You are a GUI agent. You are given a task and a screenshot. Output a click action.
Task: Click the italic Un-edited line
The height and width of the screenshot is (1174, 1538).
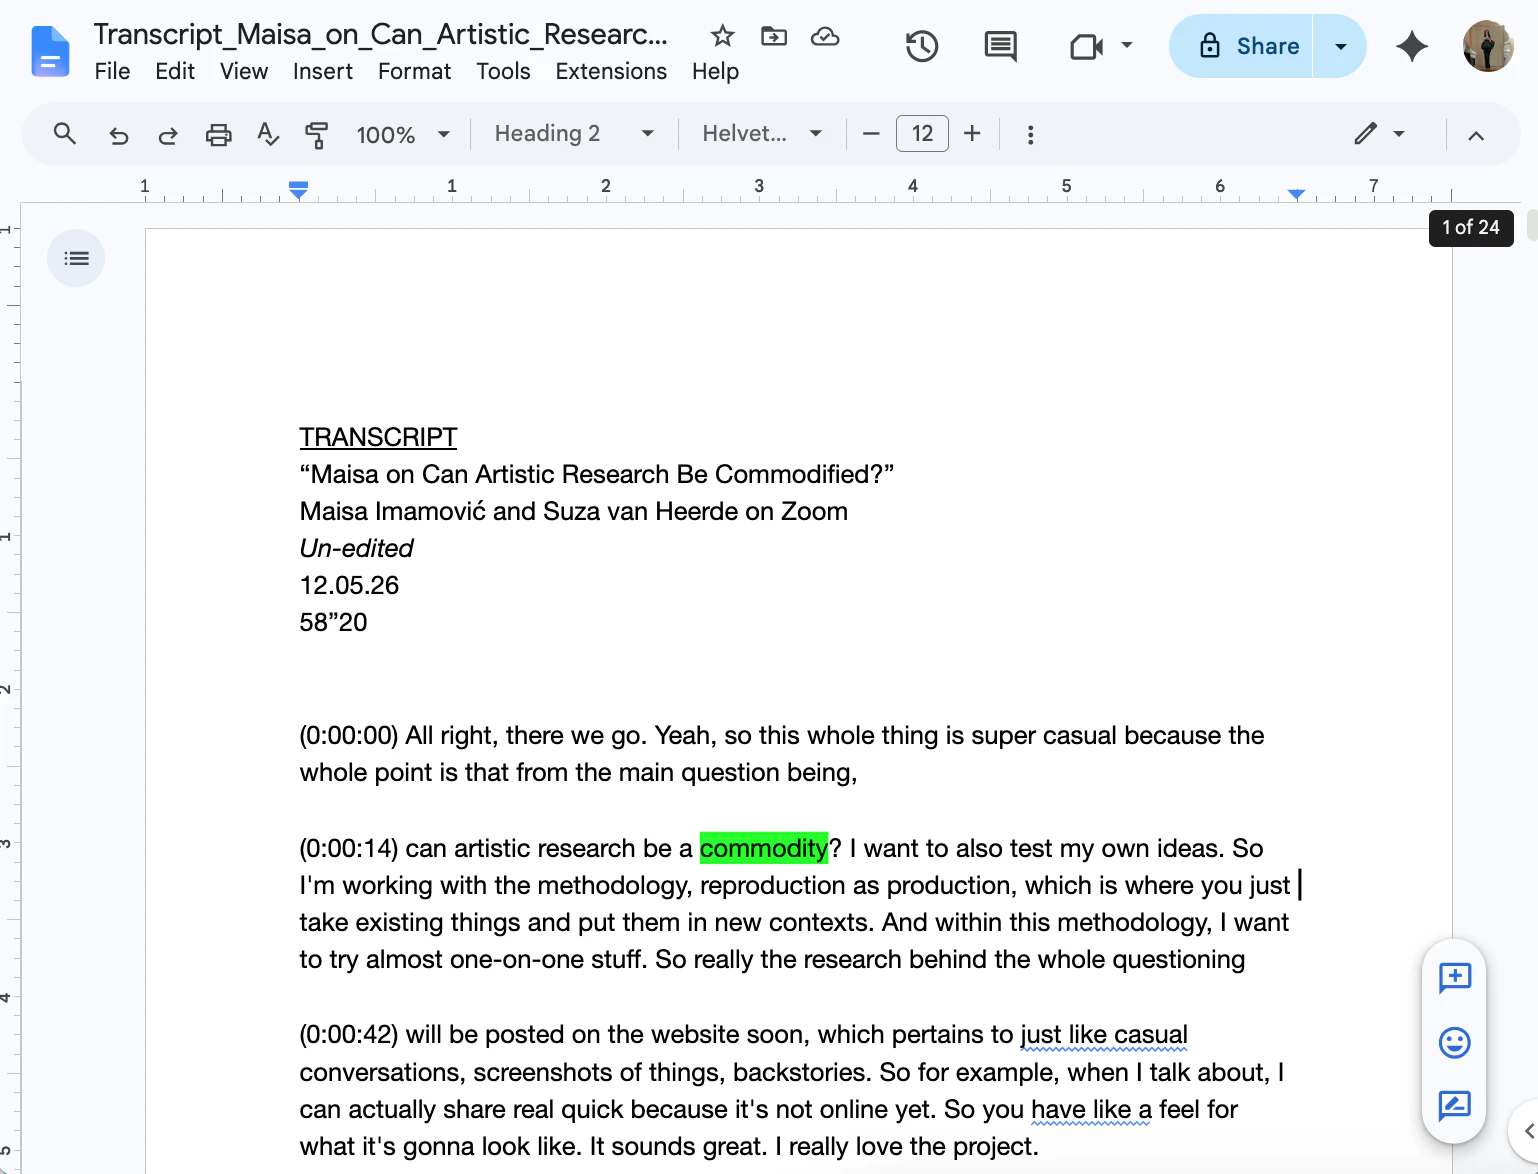tap(356, 548)
